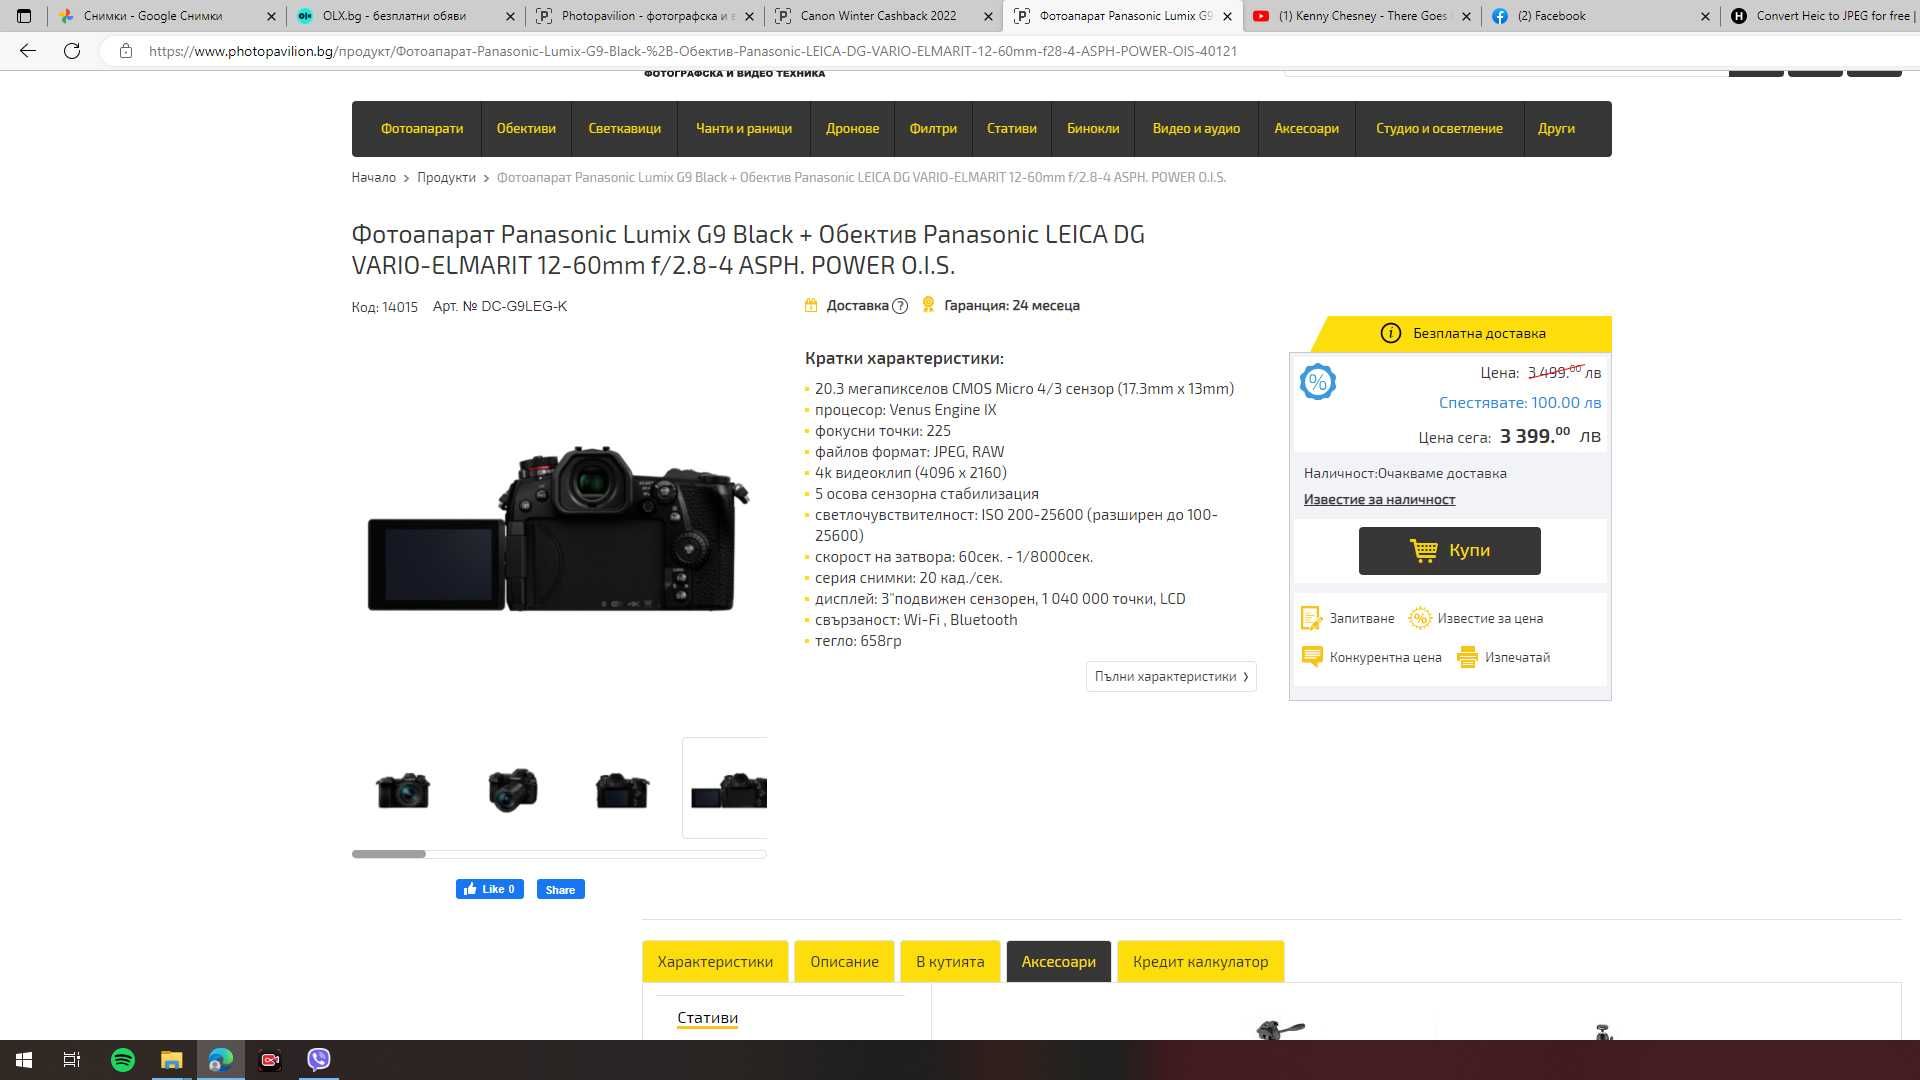Open the Стативи menu
1920x1080 pixels.
(1011, 128)
